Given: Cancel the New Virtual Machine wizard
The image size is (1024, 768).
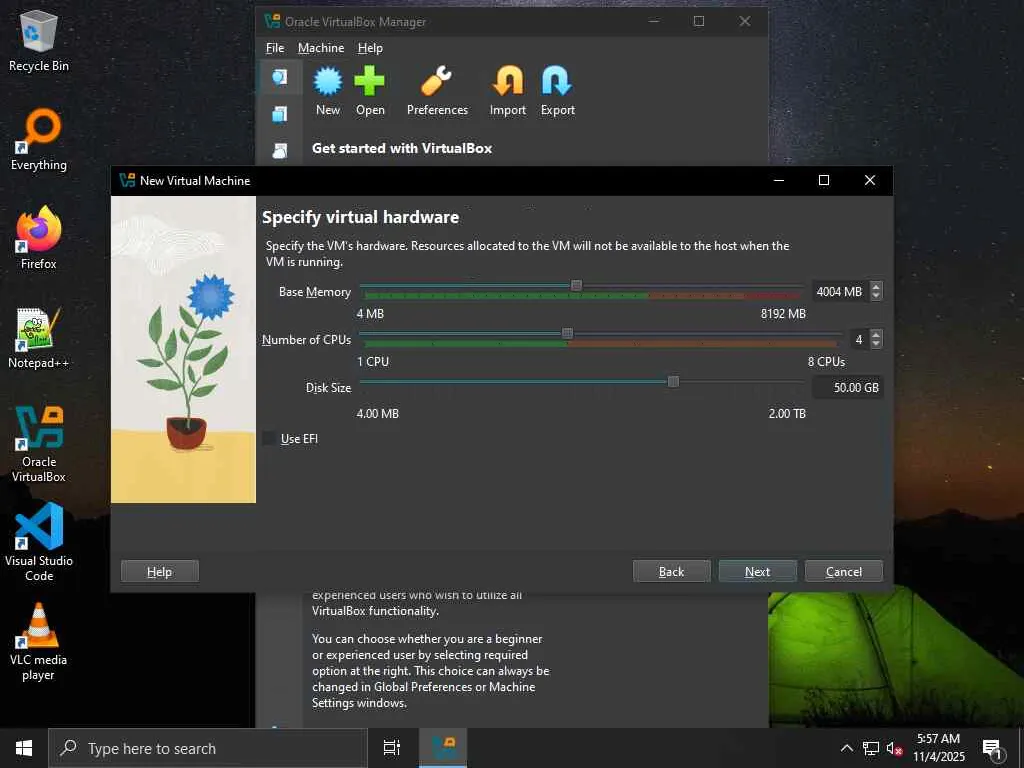Looking at the screenshot, I should pyautogui.click(x=844, y=571).
